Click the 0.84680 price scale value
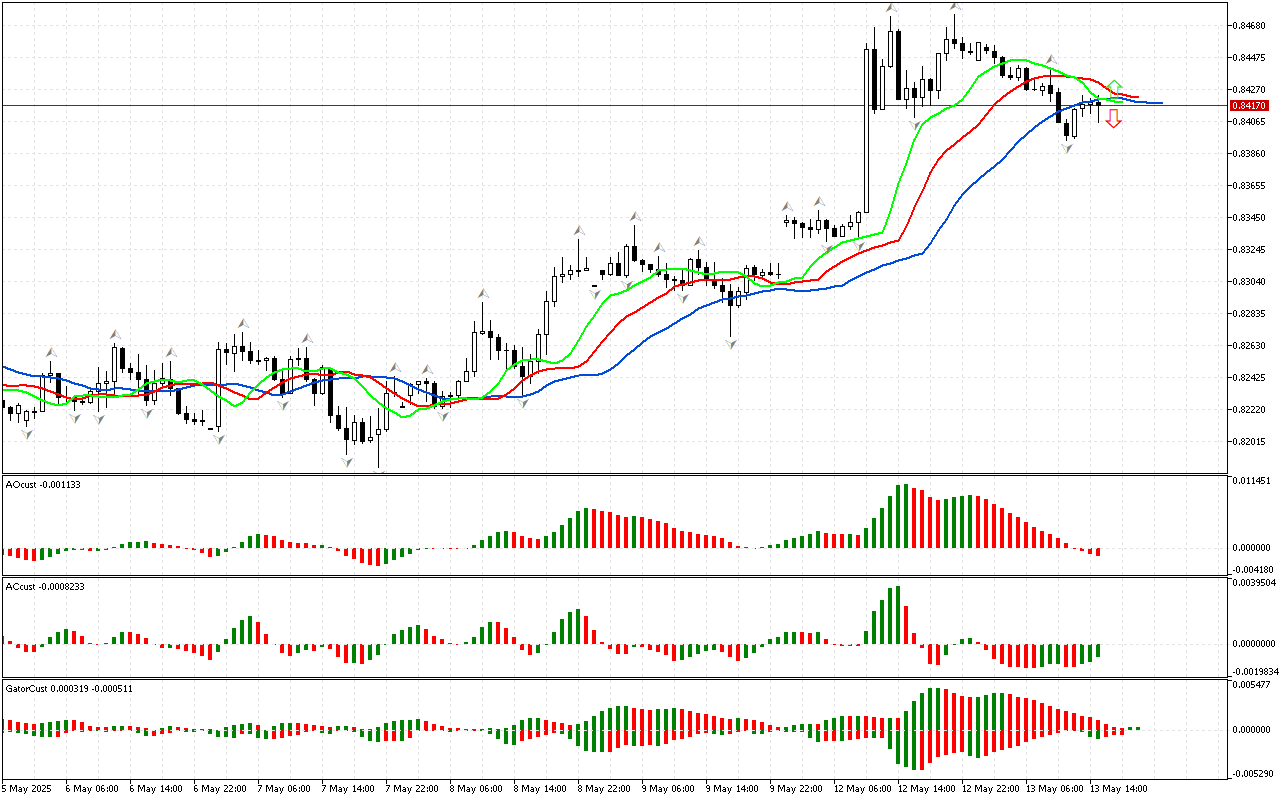Viewport: 1280px width, 800px height. [1249, 27]
